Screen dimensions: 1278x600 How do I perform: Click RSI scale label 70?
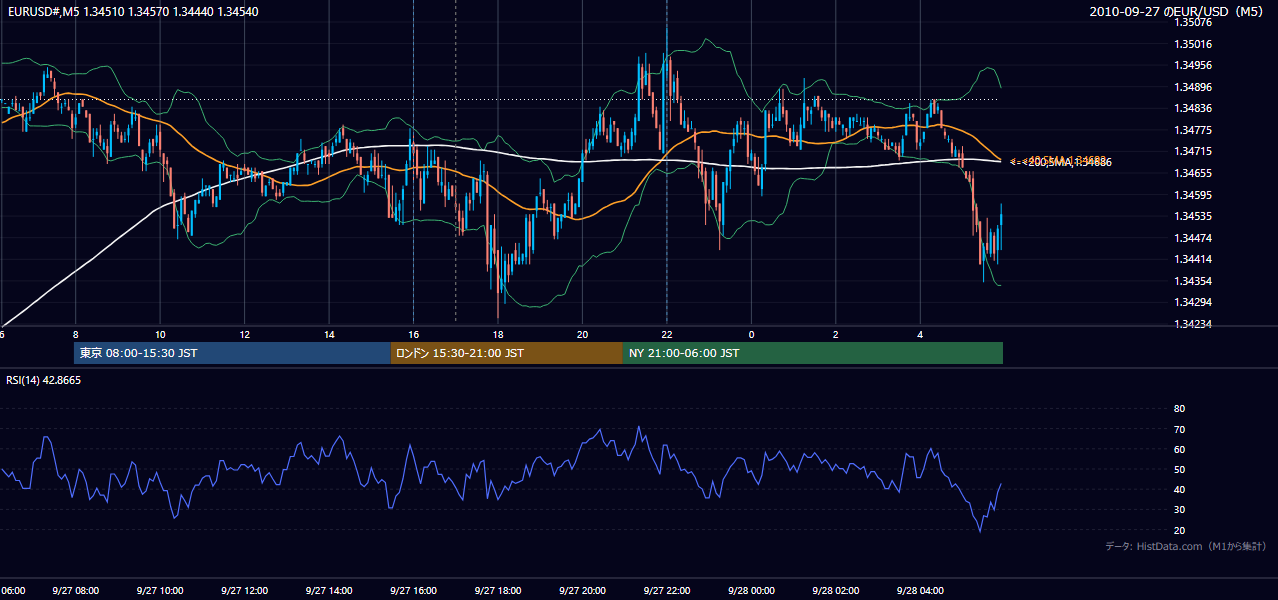[x=1179, y=430]
